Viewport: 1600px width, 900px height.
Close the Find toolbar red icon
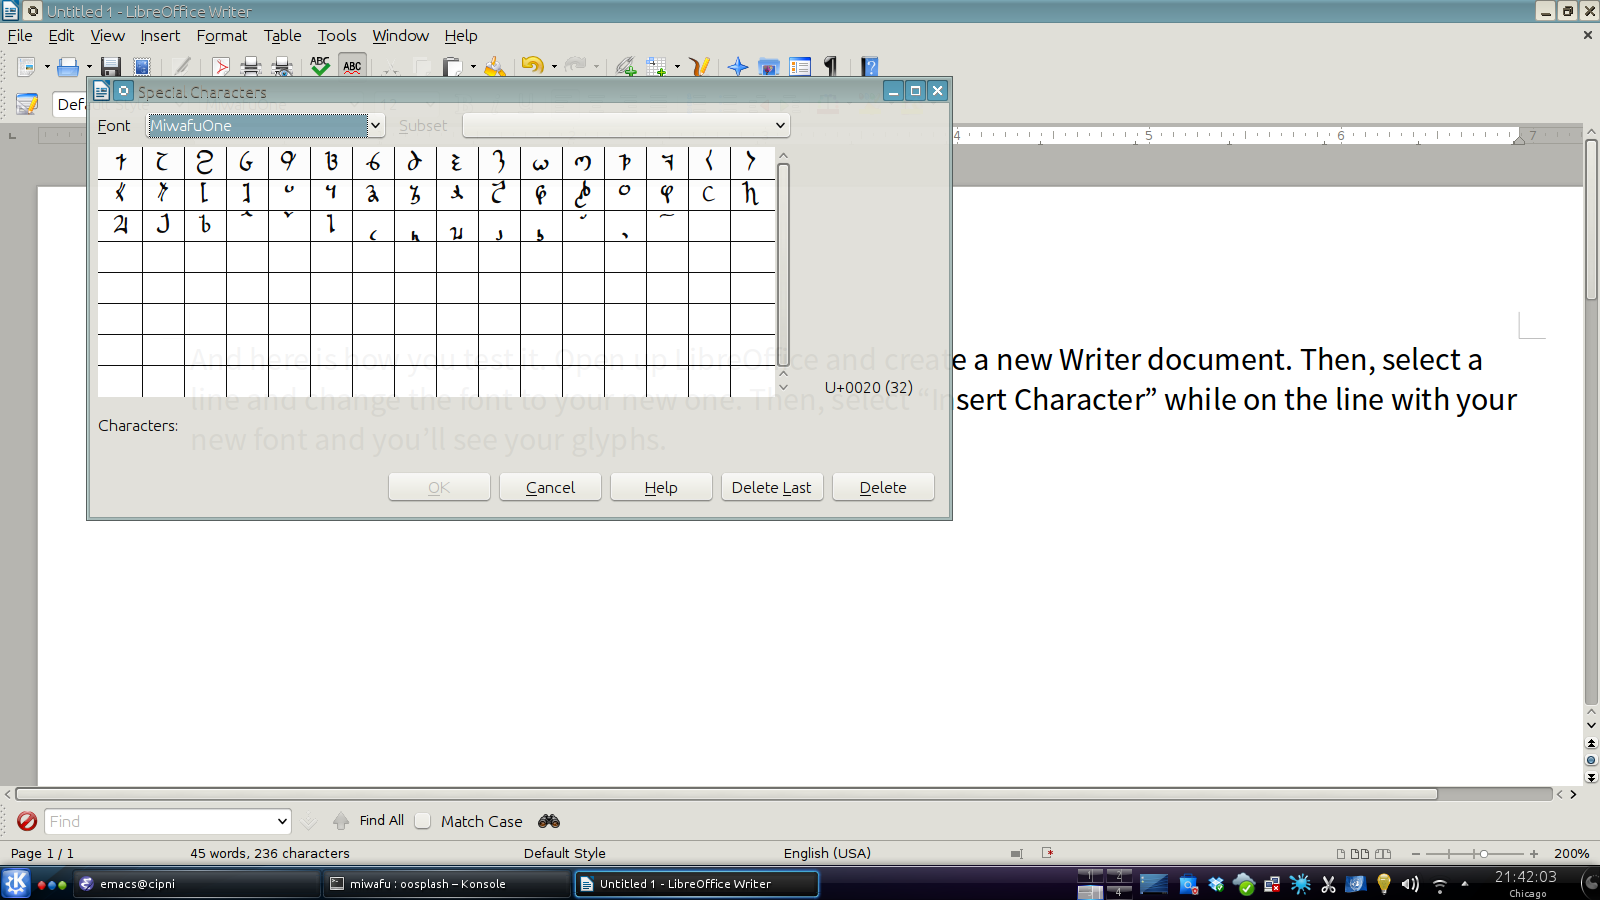(27, 821)
